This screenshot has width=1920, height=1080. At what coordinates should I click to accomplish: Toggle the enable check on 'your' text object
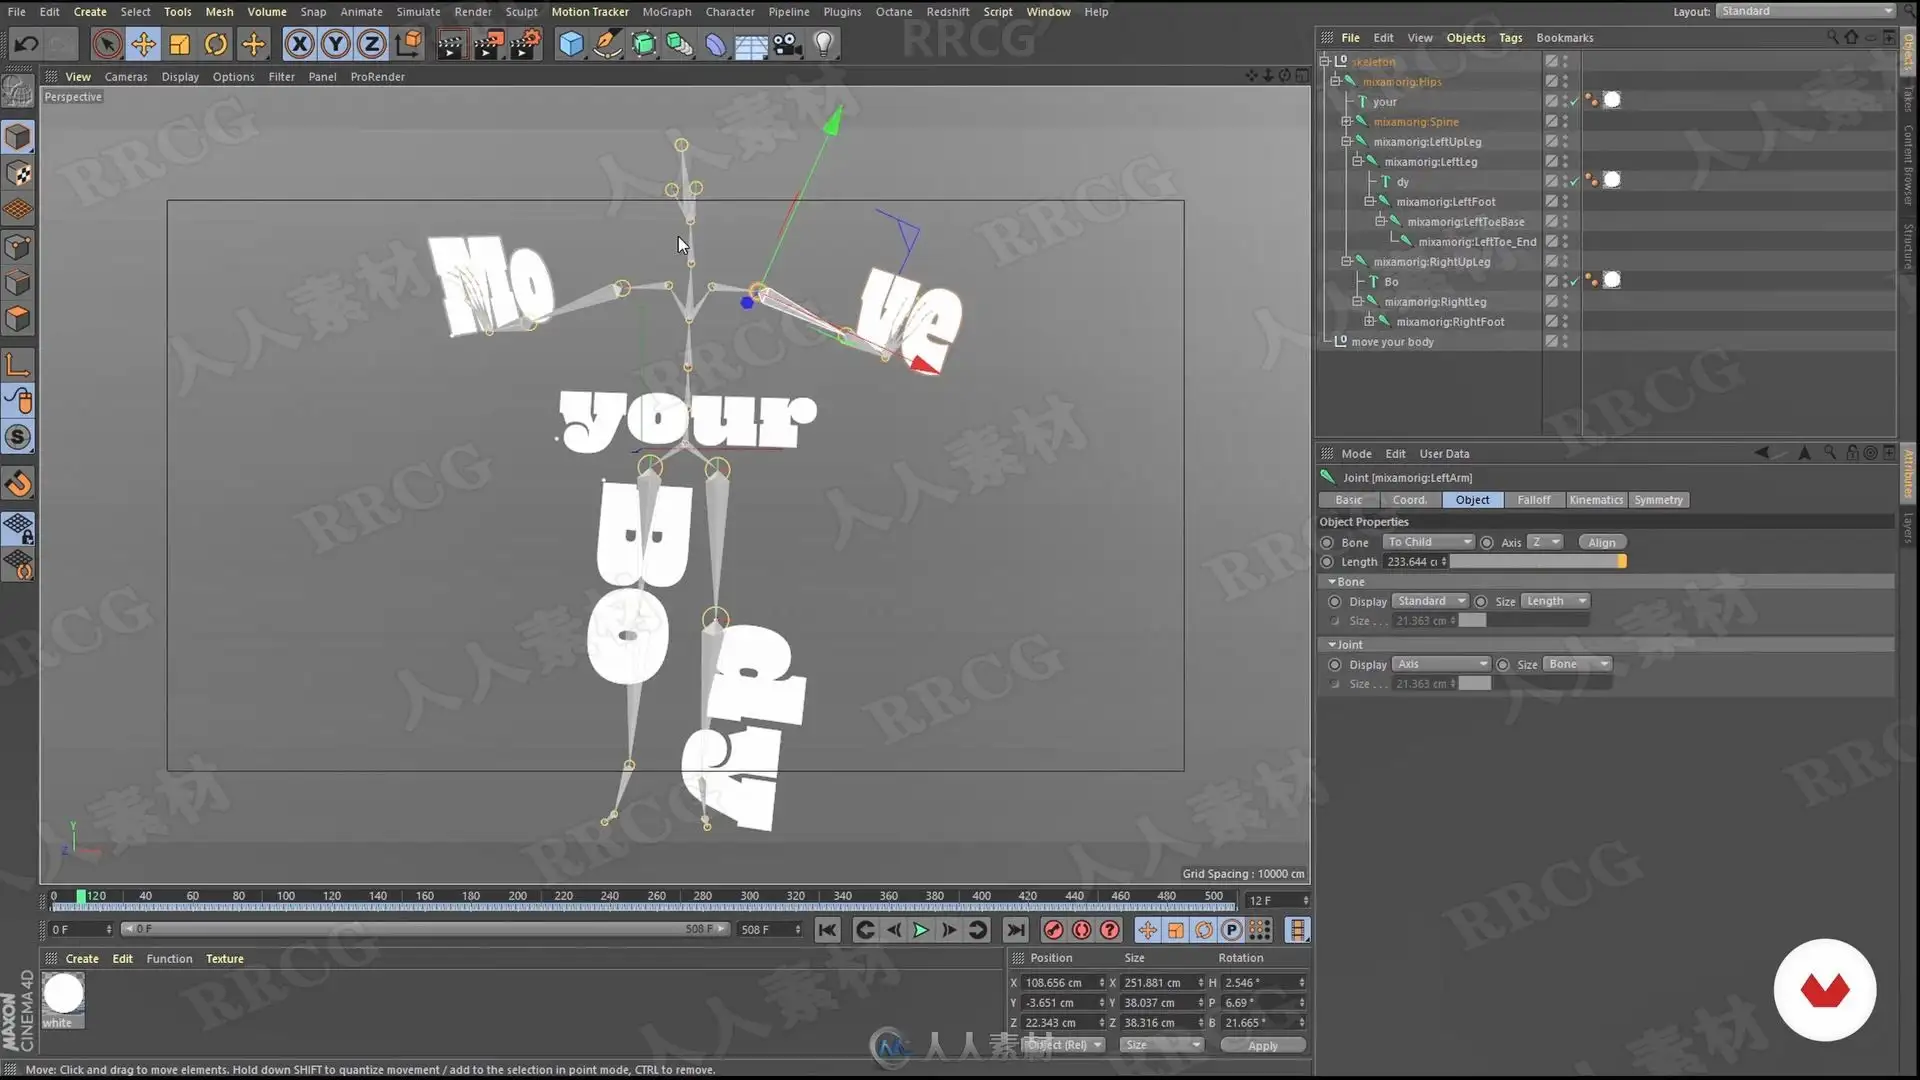(1574, 102)
